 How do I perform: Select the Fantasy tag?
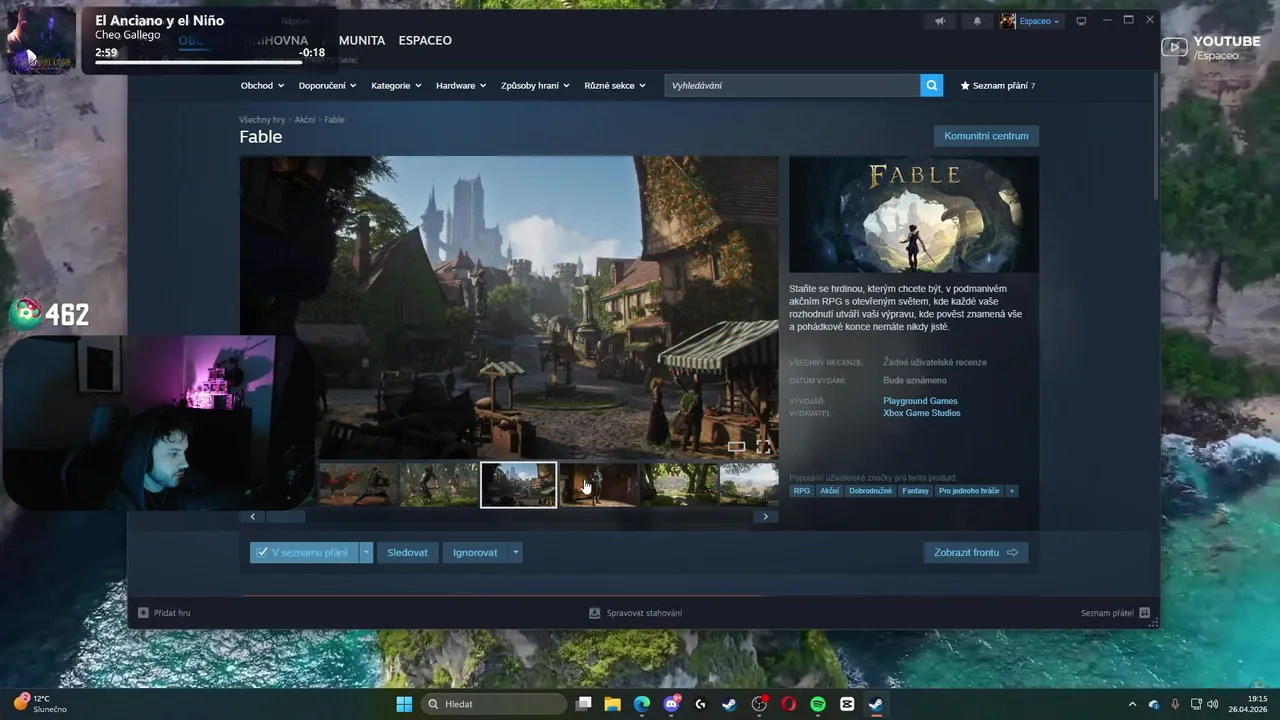click(915, 491)
